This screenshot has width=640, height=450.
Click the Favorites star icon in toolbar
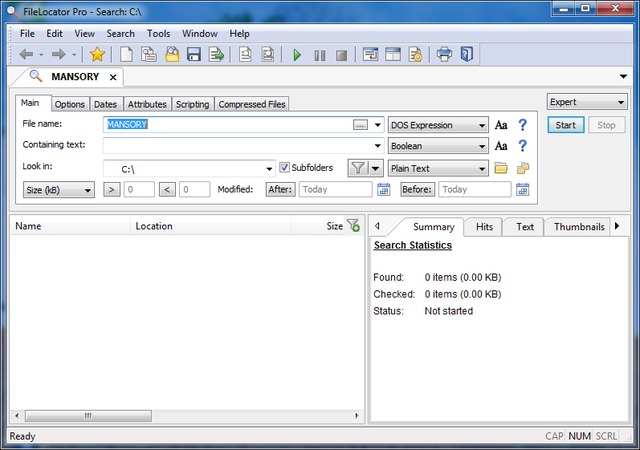97,54
